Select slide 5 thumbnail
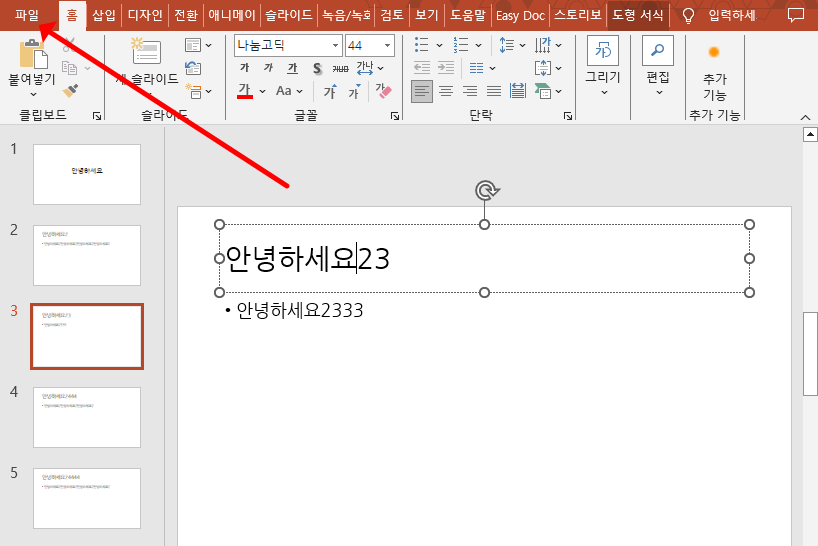Screen dimensions: 818x546 (x=87, y=498)
